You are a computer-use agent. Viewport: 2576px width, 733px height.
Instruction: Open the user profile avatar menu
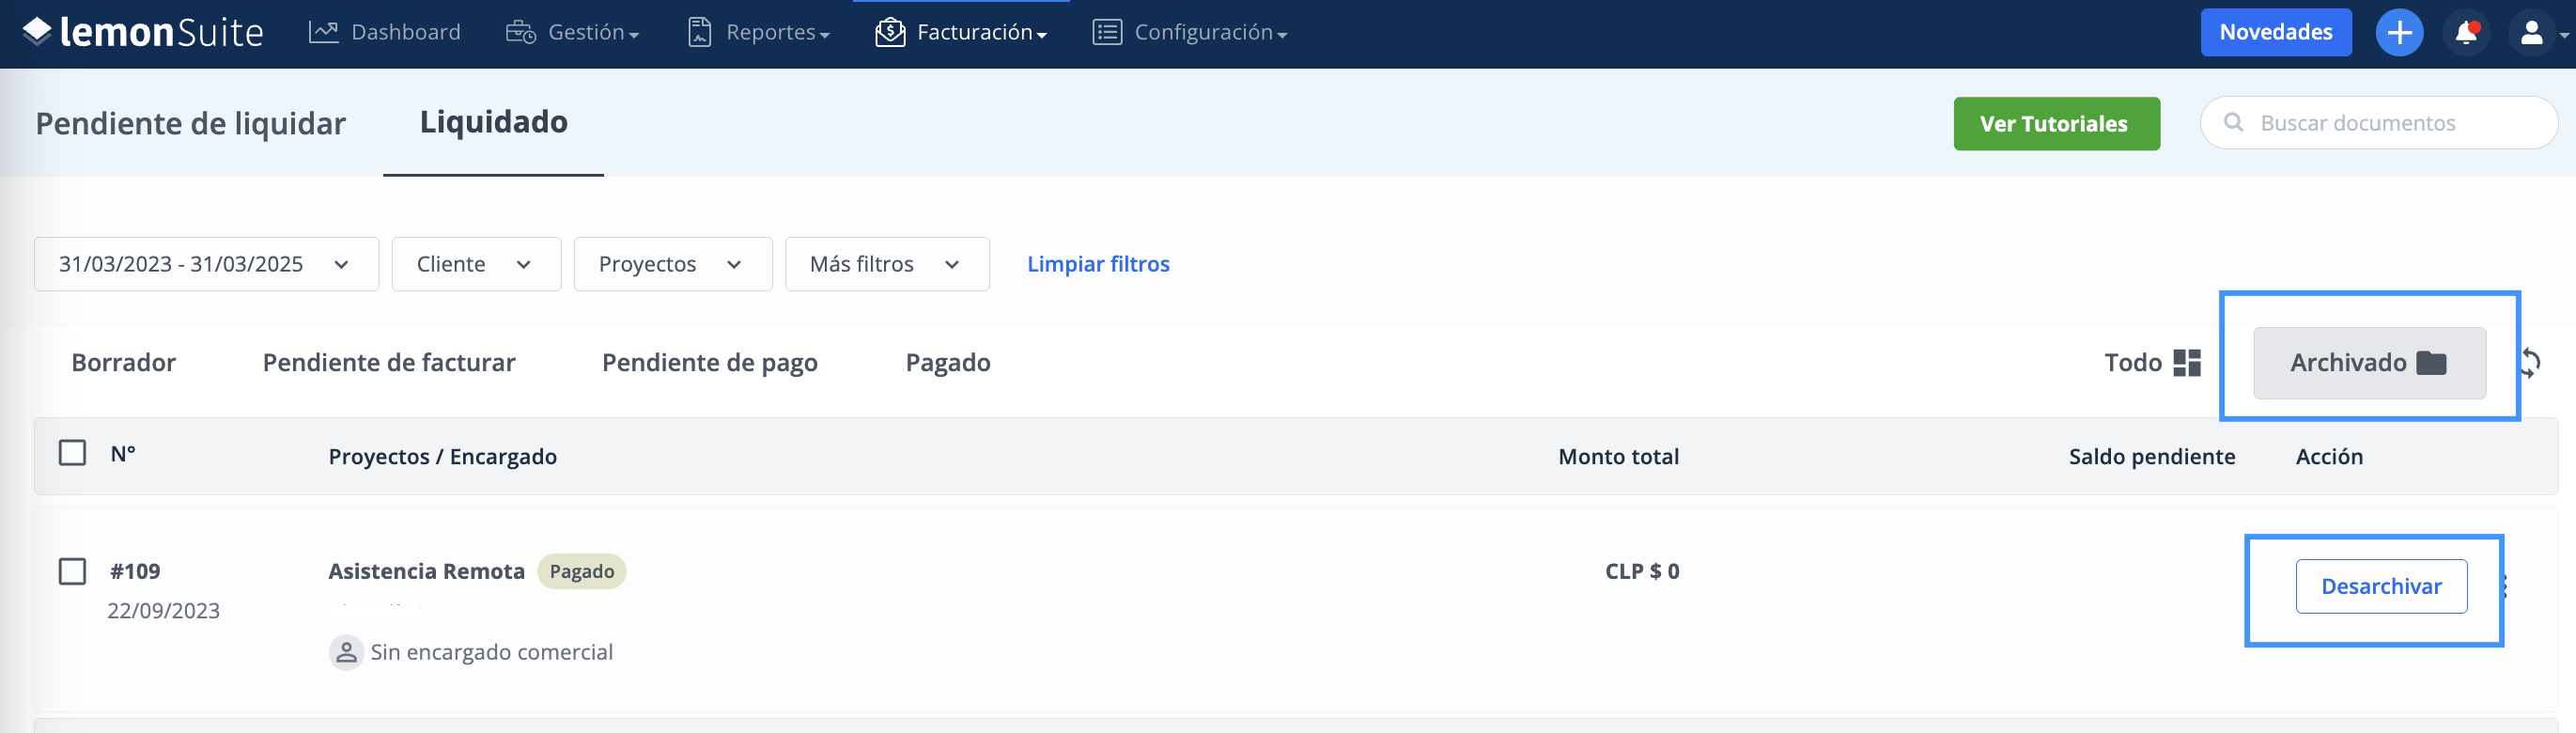tap(2531, 33)
